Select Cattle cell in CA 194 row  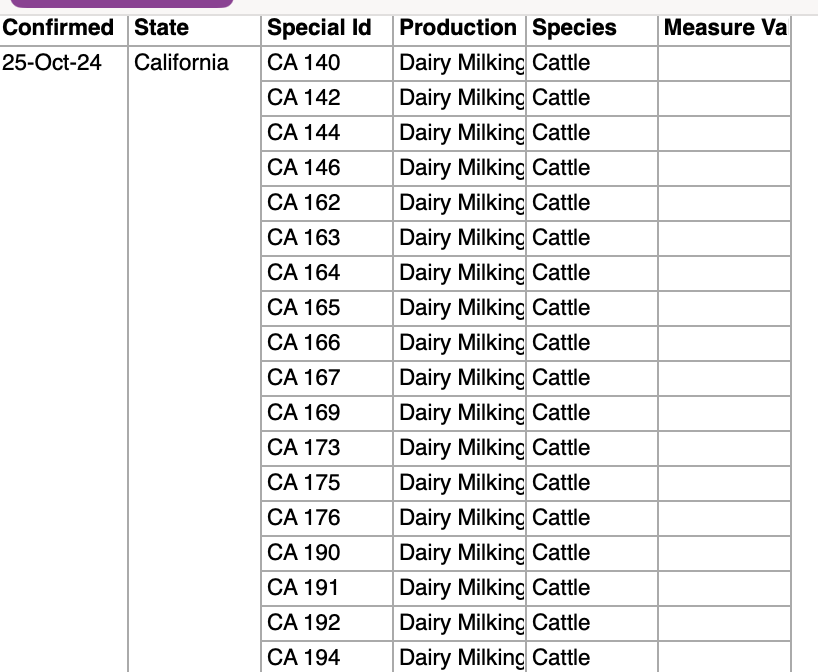[592, 657]
